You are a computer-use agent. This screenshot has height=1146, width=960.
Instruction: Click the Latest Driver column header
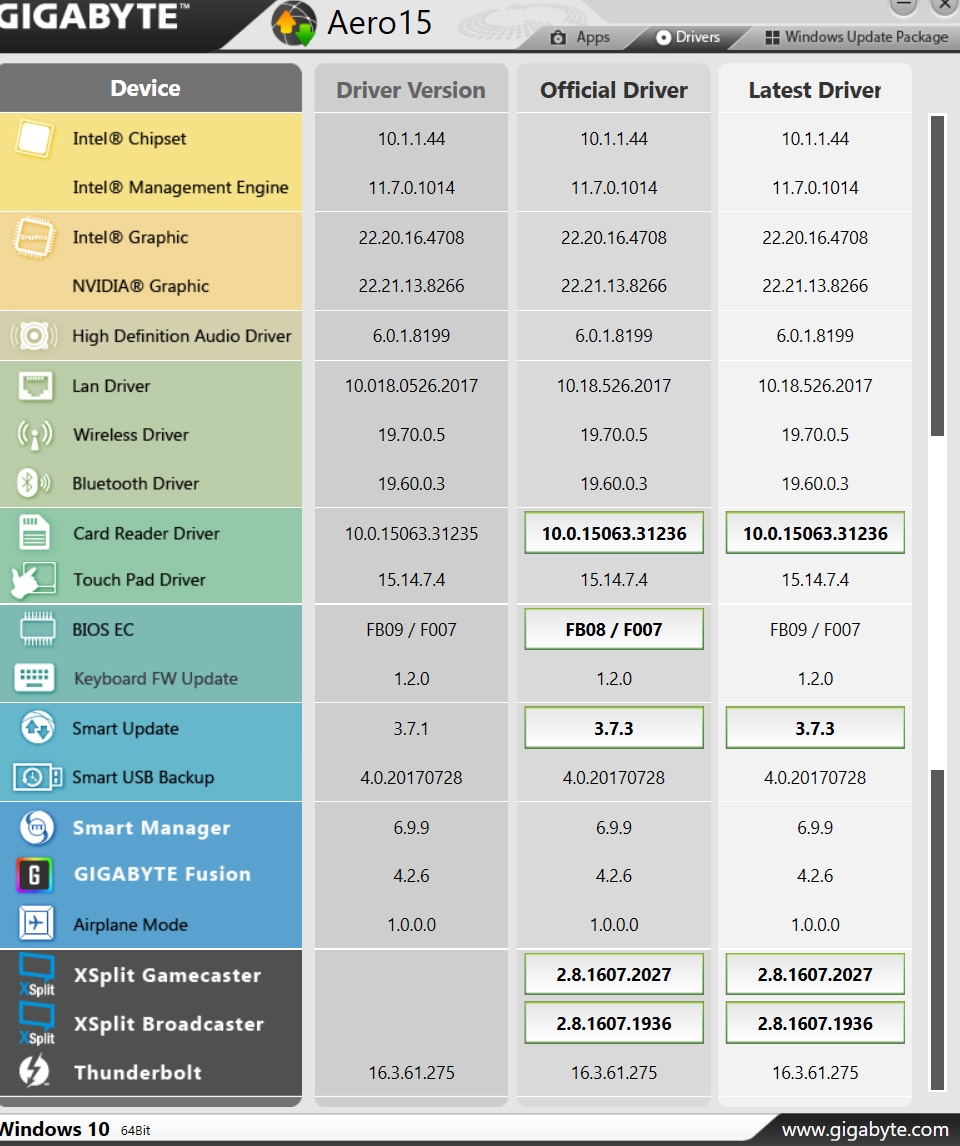(x=815, y=89)
